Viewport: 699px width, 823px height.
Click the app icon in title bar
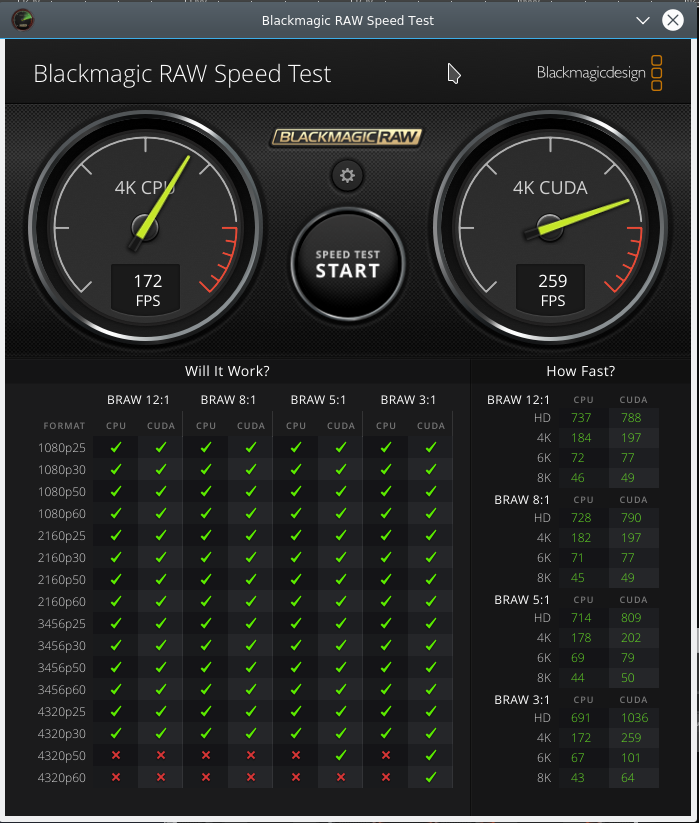23,20
